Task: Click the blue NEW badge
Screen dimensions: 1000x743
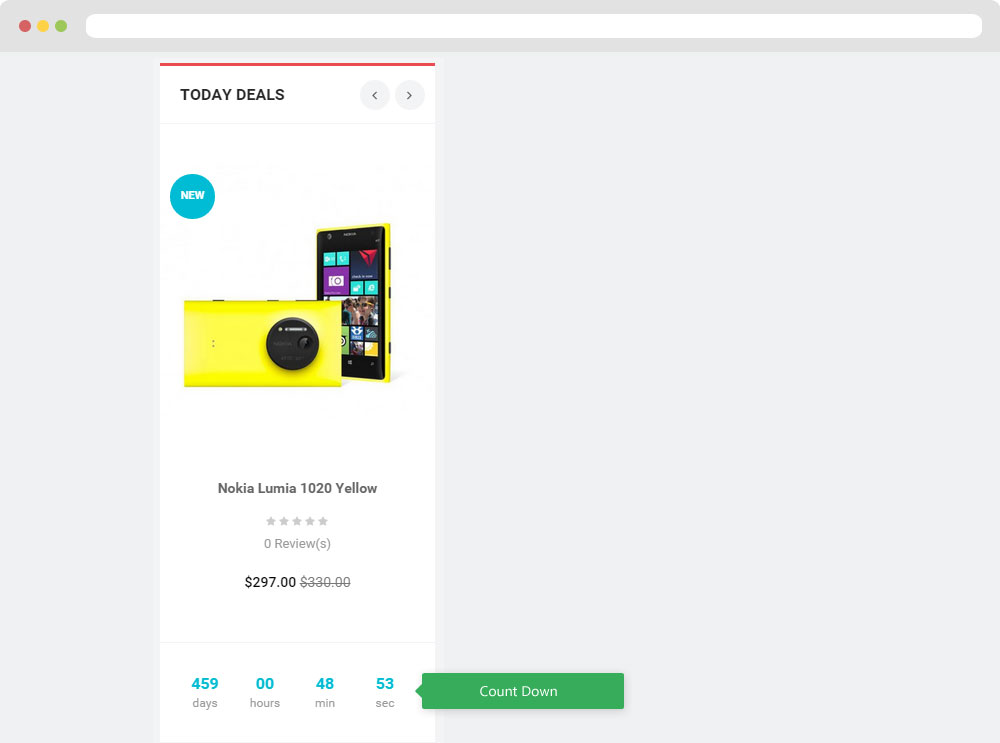Action: (x=192, y=196)
